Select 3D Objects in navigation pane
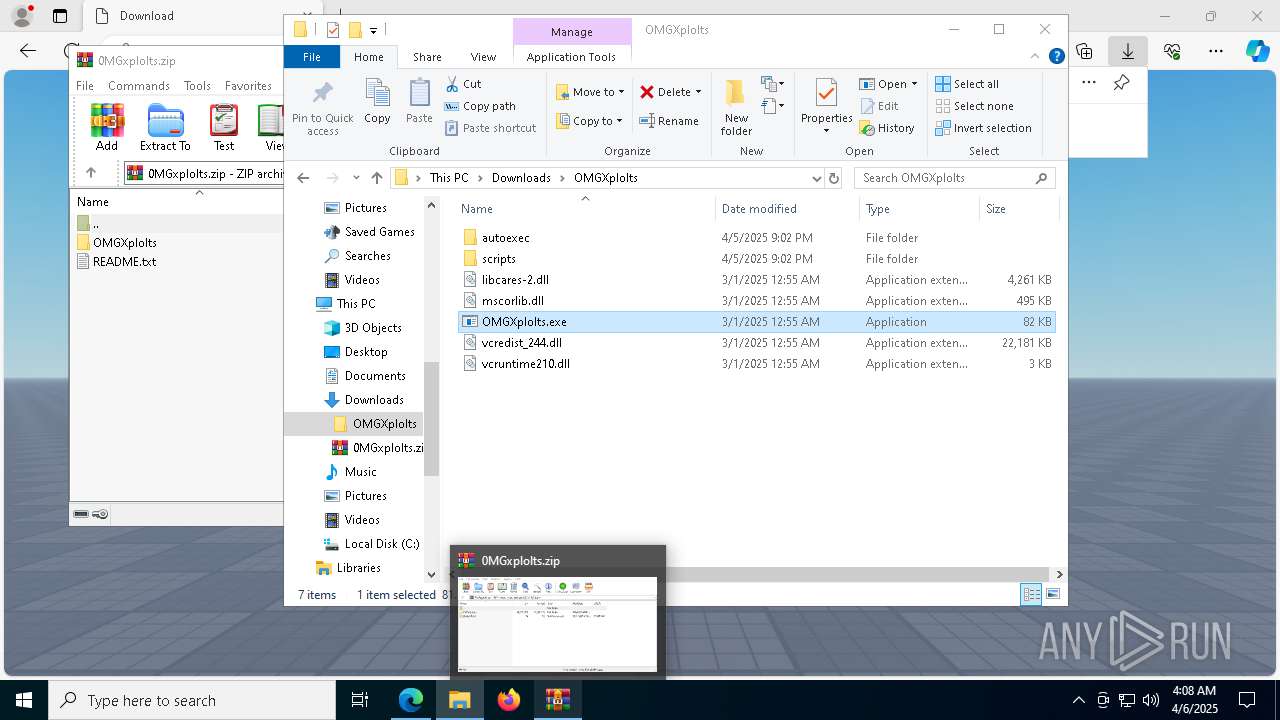This screenshot has width=1280, height=720. point(362,328)
